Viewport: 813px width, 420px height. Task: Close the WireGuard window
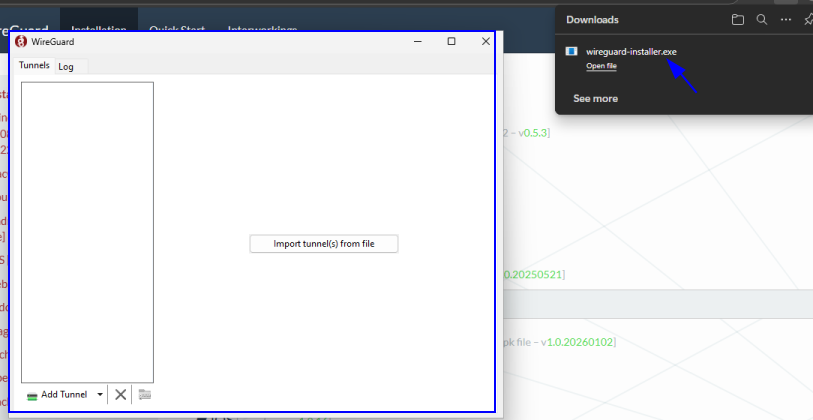485,41
